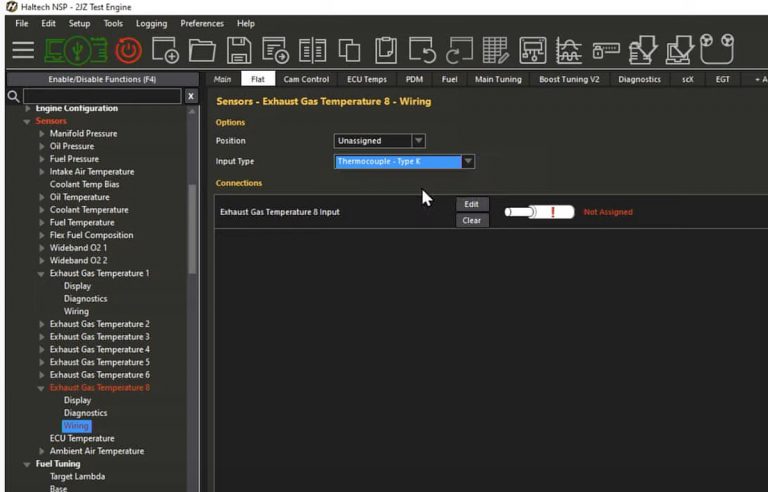768x492 pixels.
Task: Click Edit for Exhaust Gas Temperature 8 Input
Action: [472, 204]
